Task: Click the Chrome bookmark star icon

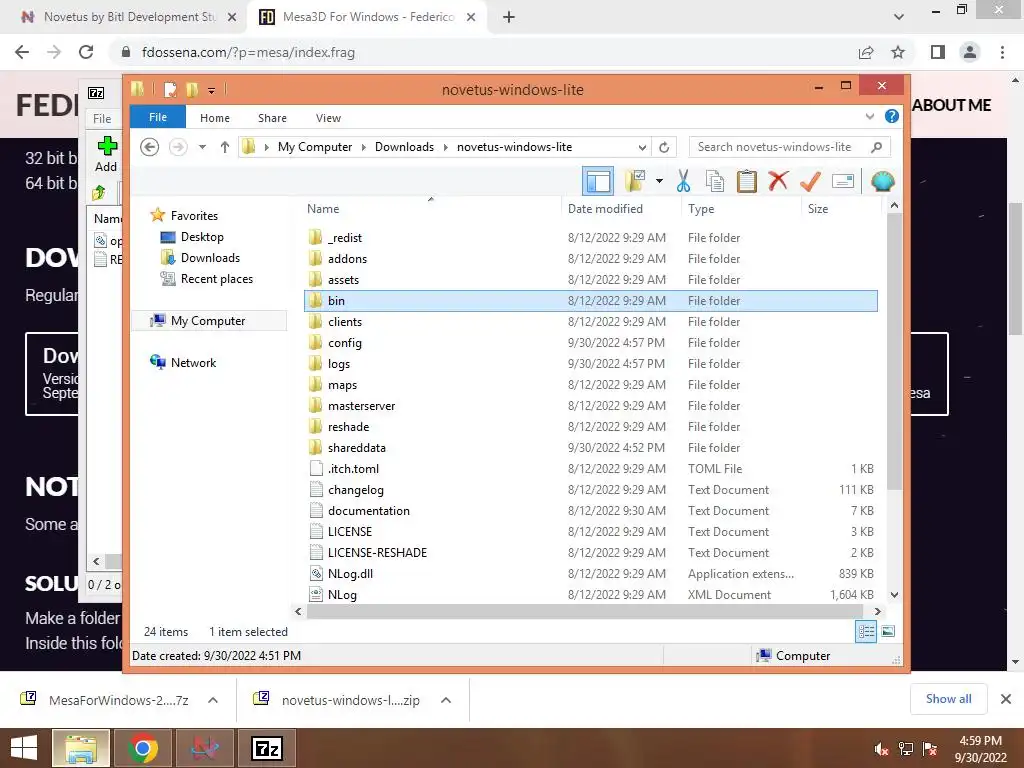Action: coord(898,52)
